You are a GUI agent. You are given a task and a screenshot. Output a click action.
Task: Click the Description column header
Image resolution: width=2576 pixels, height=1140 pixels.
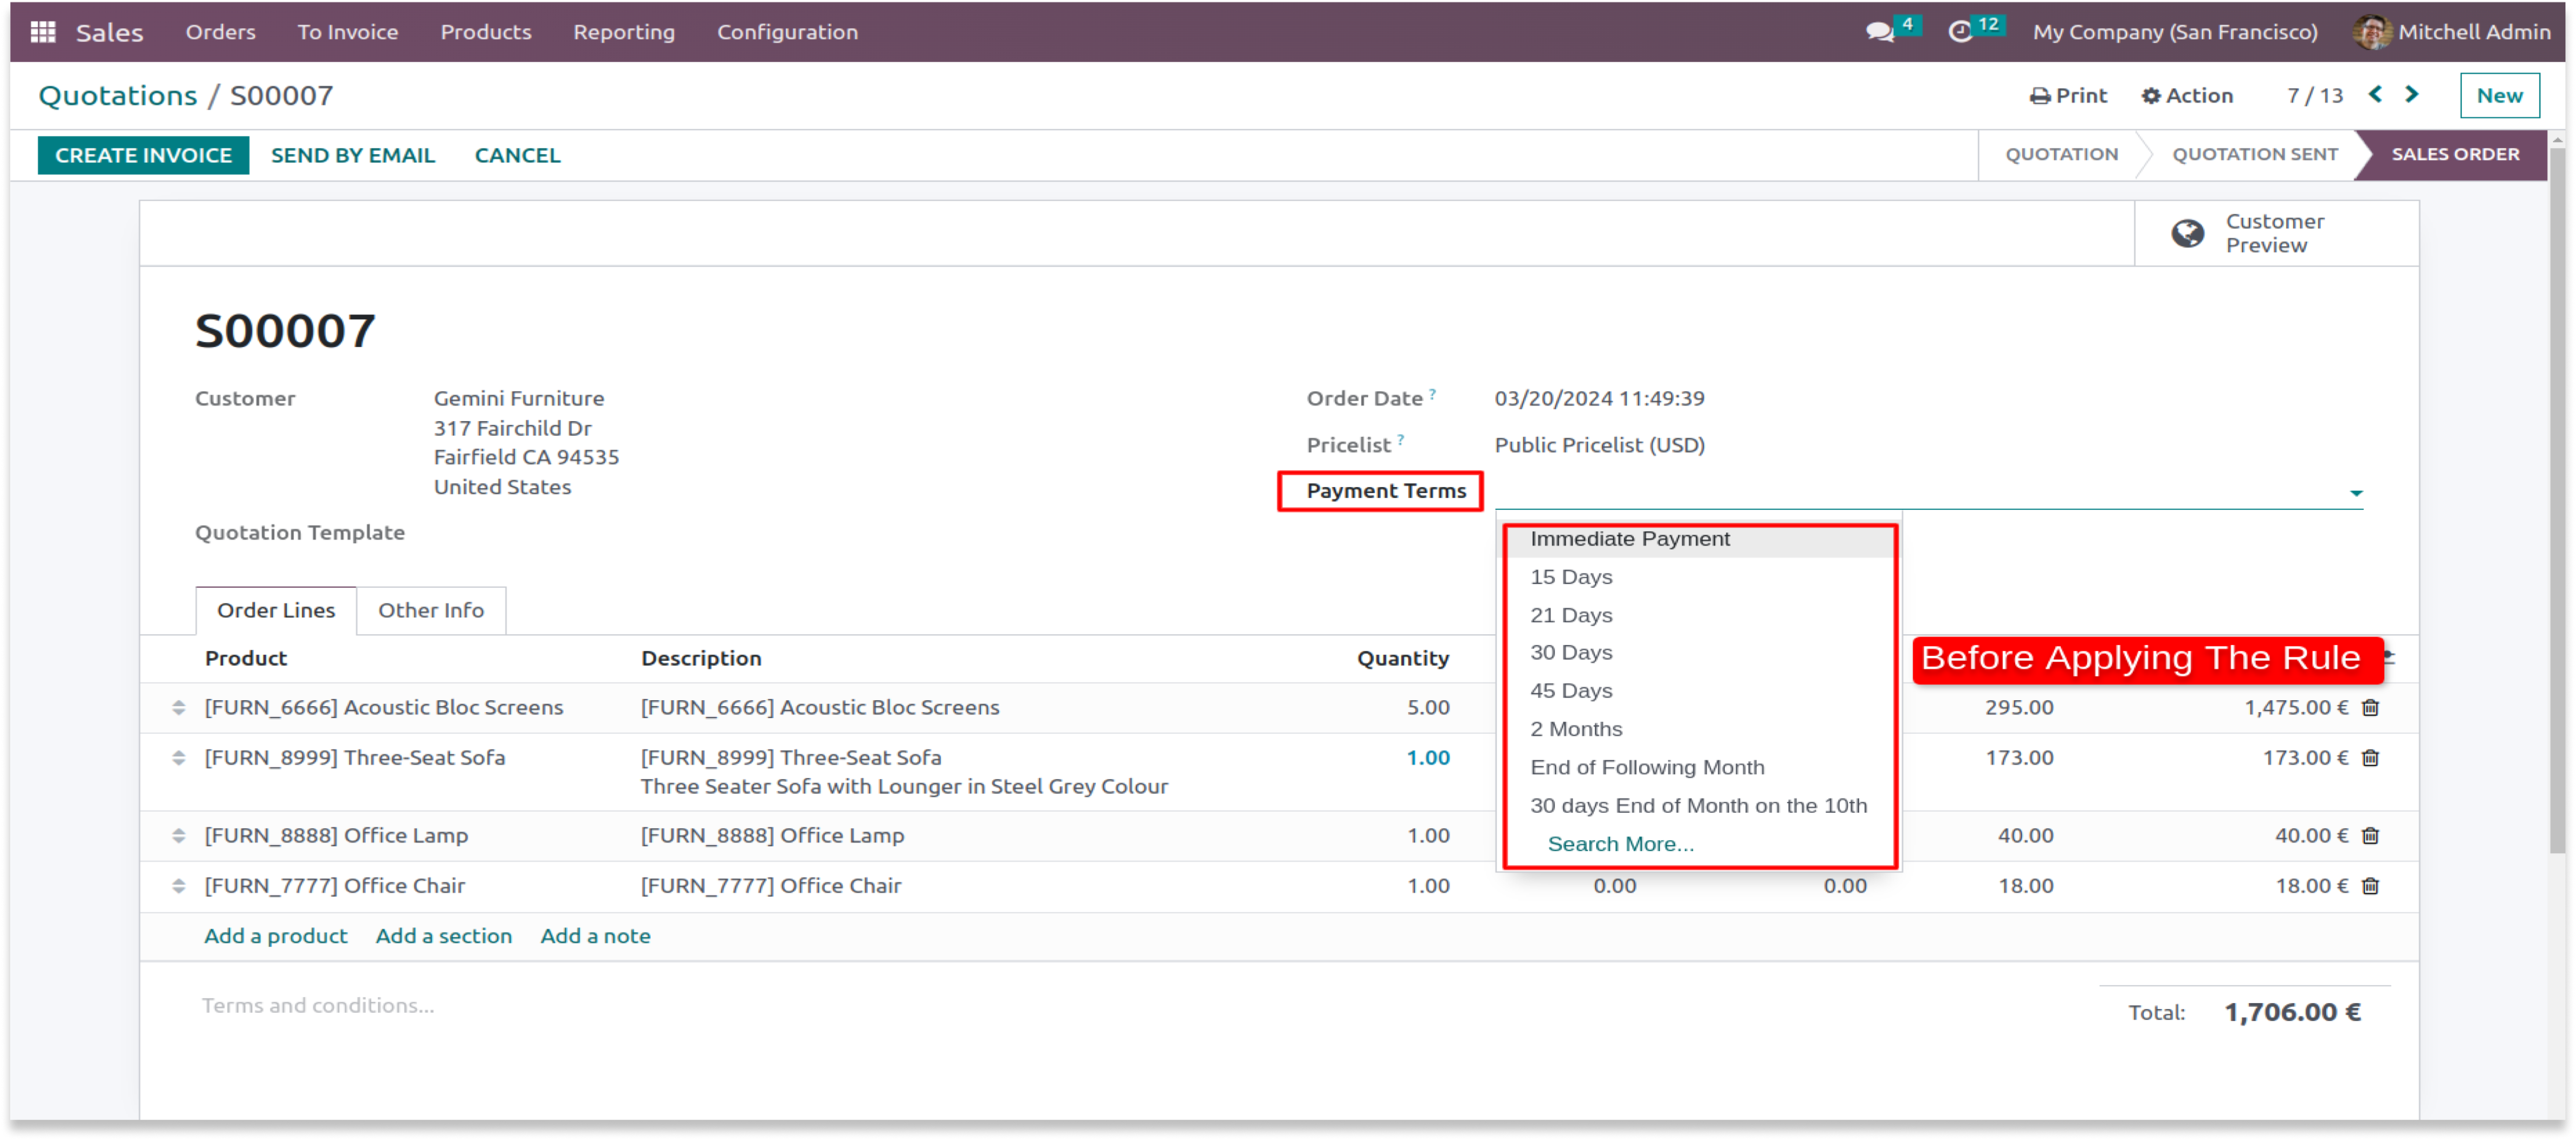(701, 658)
